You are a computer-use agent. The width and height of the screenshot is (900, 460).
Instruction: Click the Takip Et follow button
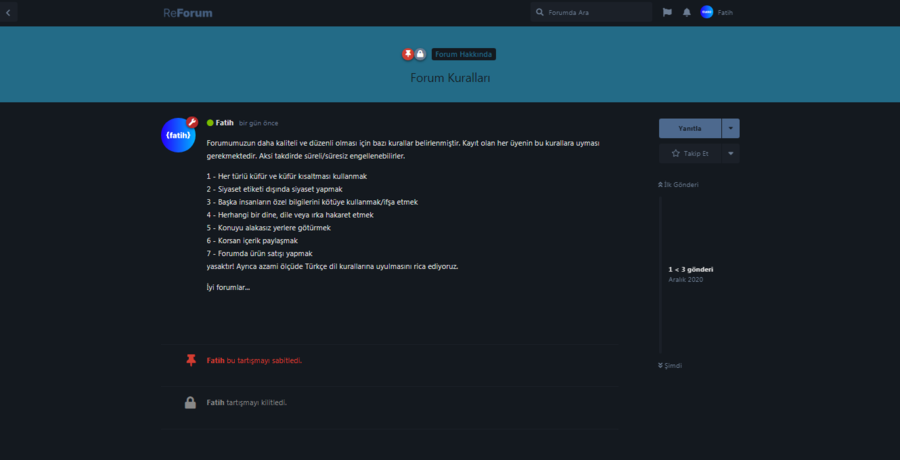coord(690,153)
